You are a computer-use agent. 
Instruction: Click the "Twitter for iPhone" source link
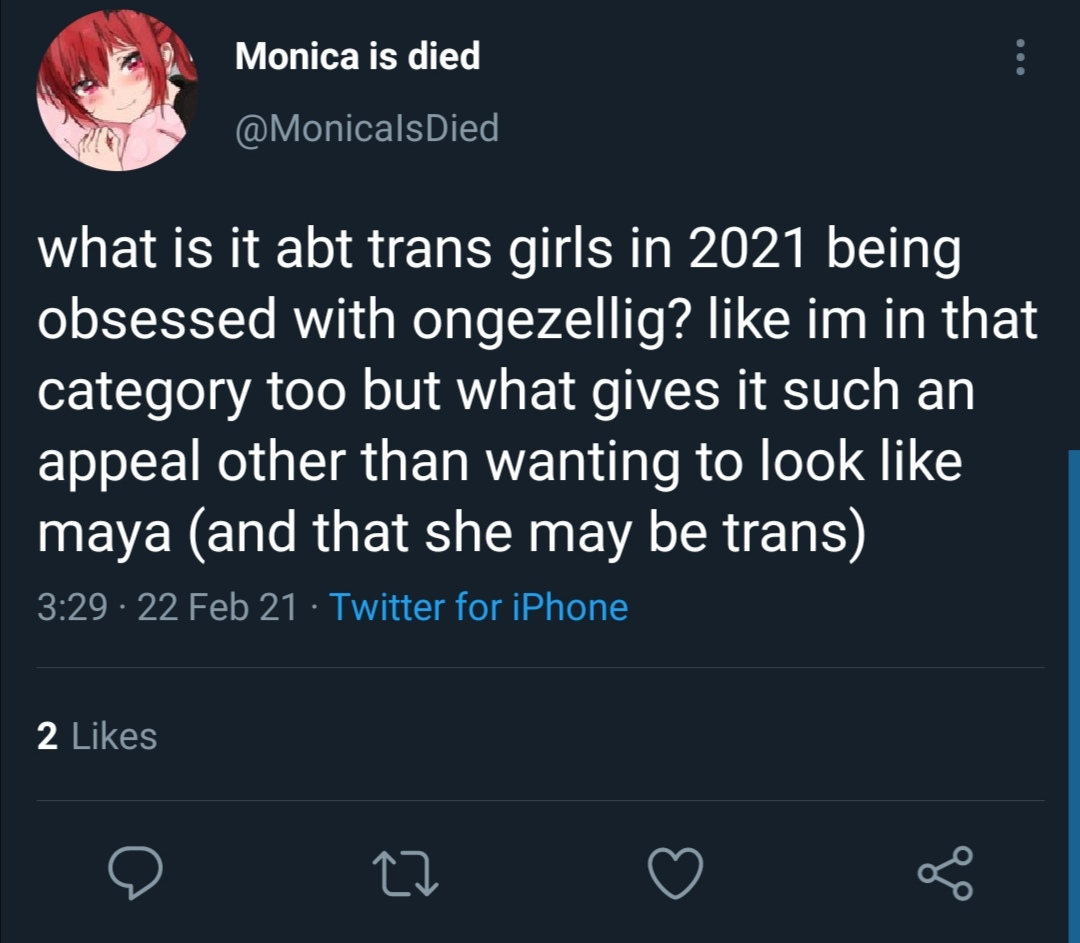478,607
